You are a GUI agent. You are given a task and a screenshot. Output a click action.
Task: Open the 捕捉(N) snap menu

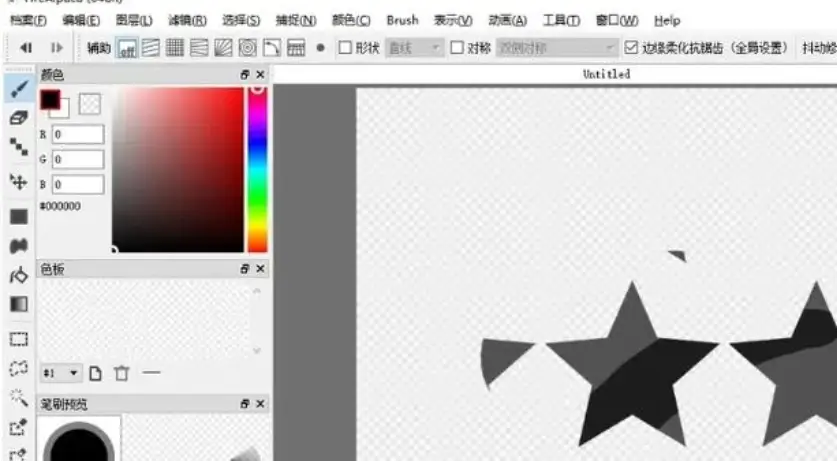[x=296, y=21]
